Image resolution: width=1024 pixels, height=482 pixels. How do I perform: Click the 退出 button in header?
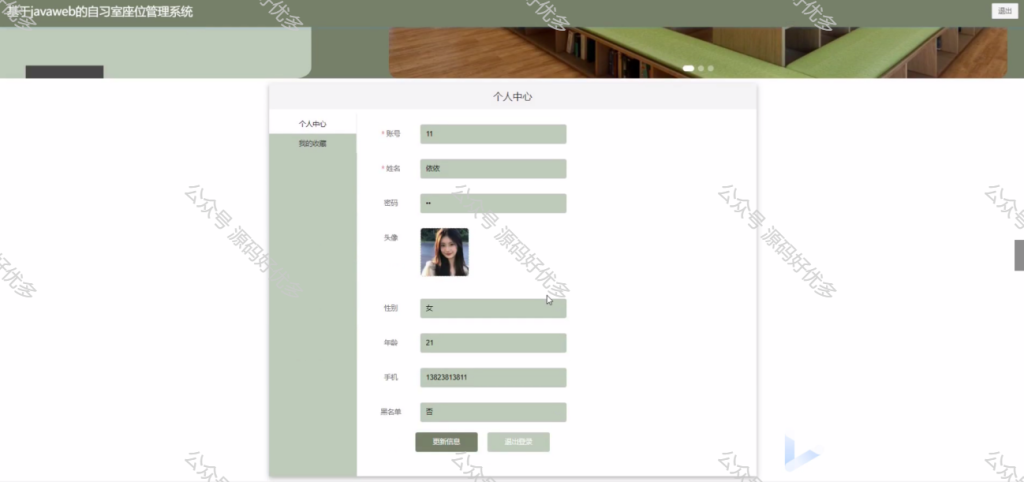[1004, 11]
